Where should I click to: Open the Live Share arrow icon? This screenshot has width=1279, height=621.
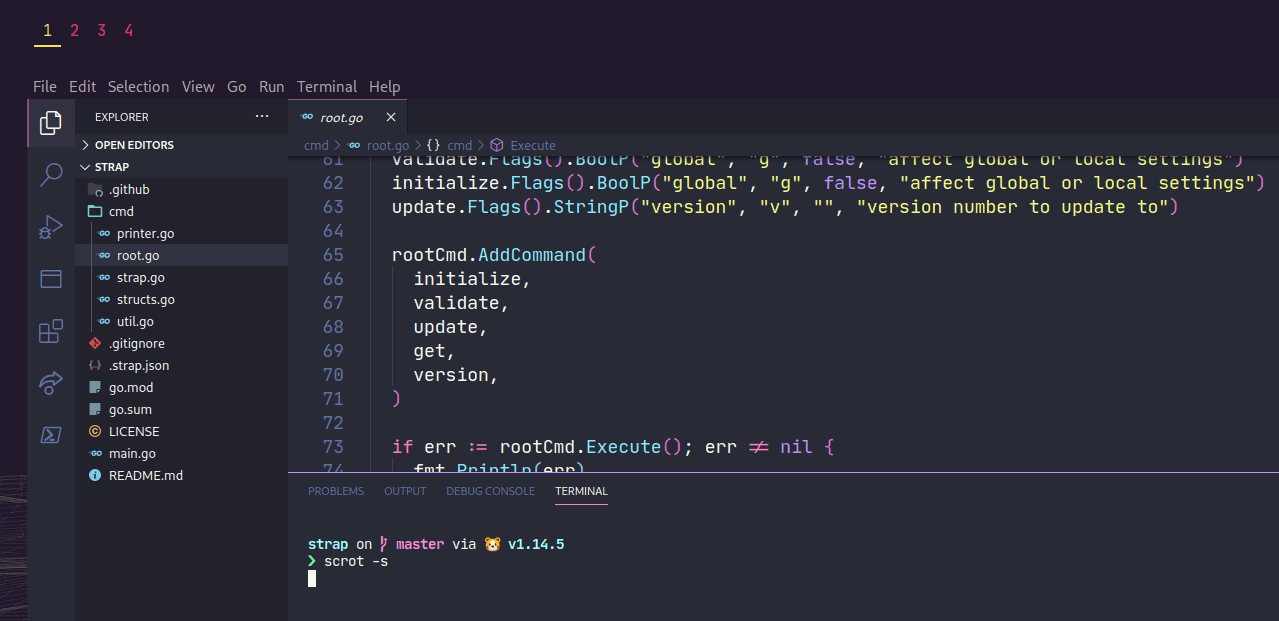[x=50, y=382]
